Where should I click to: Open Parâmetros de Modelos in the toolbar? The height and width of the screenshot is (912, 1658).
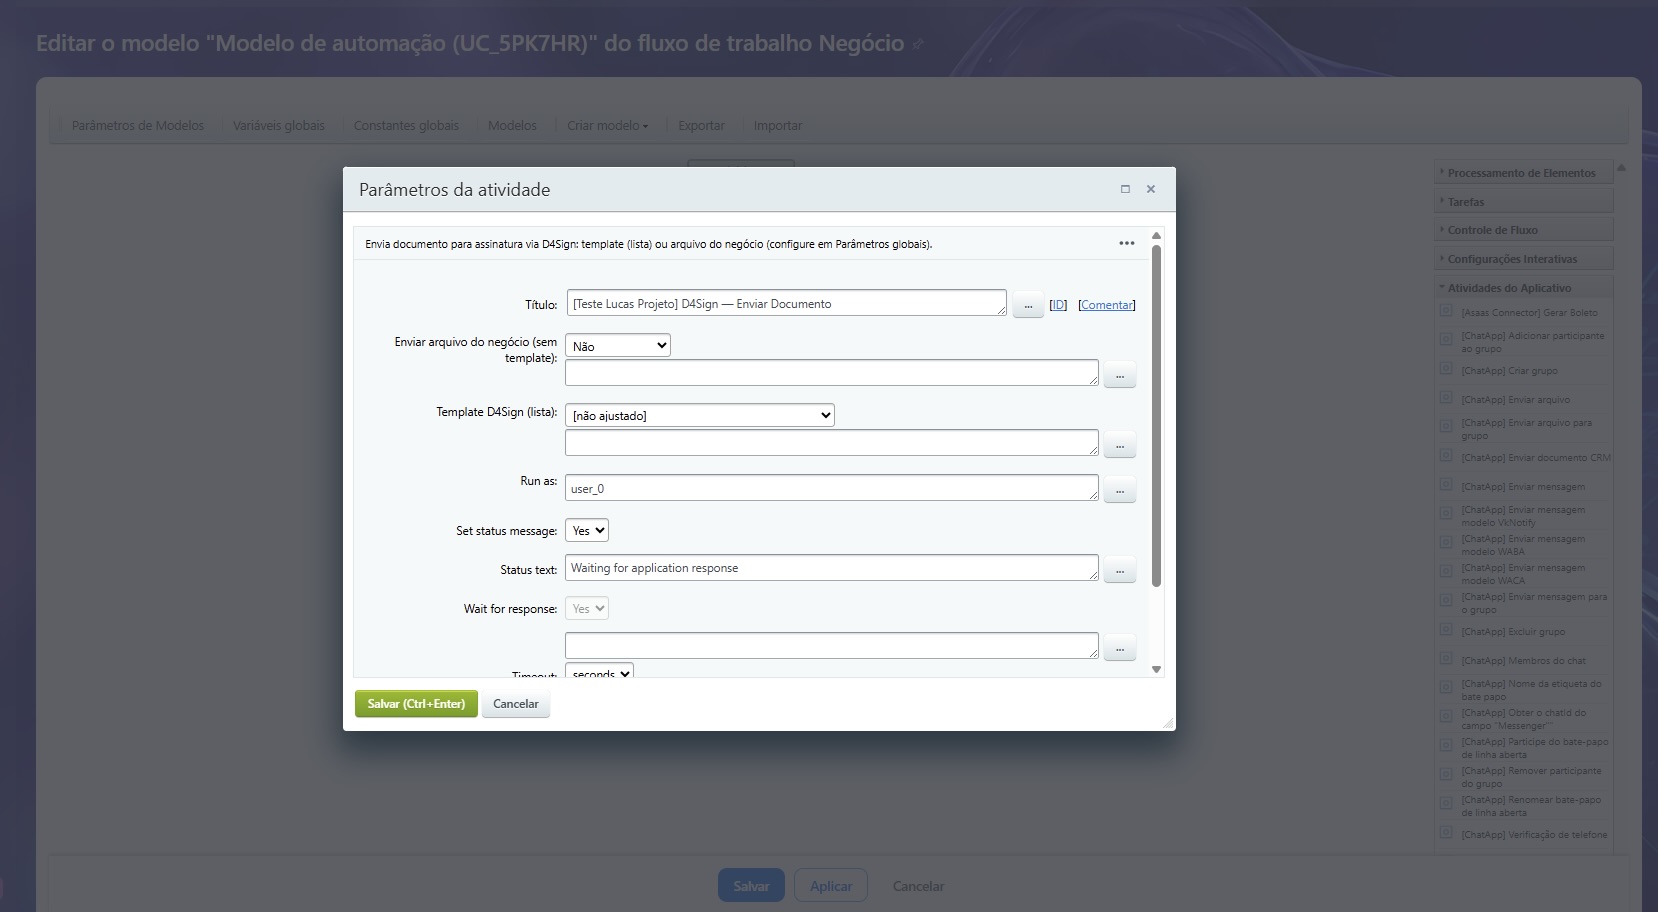point(138,126)
